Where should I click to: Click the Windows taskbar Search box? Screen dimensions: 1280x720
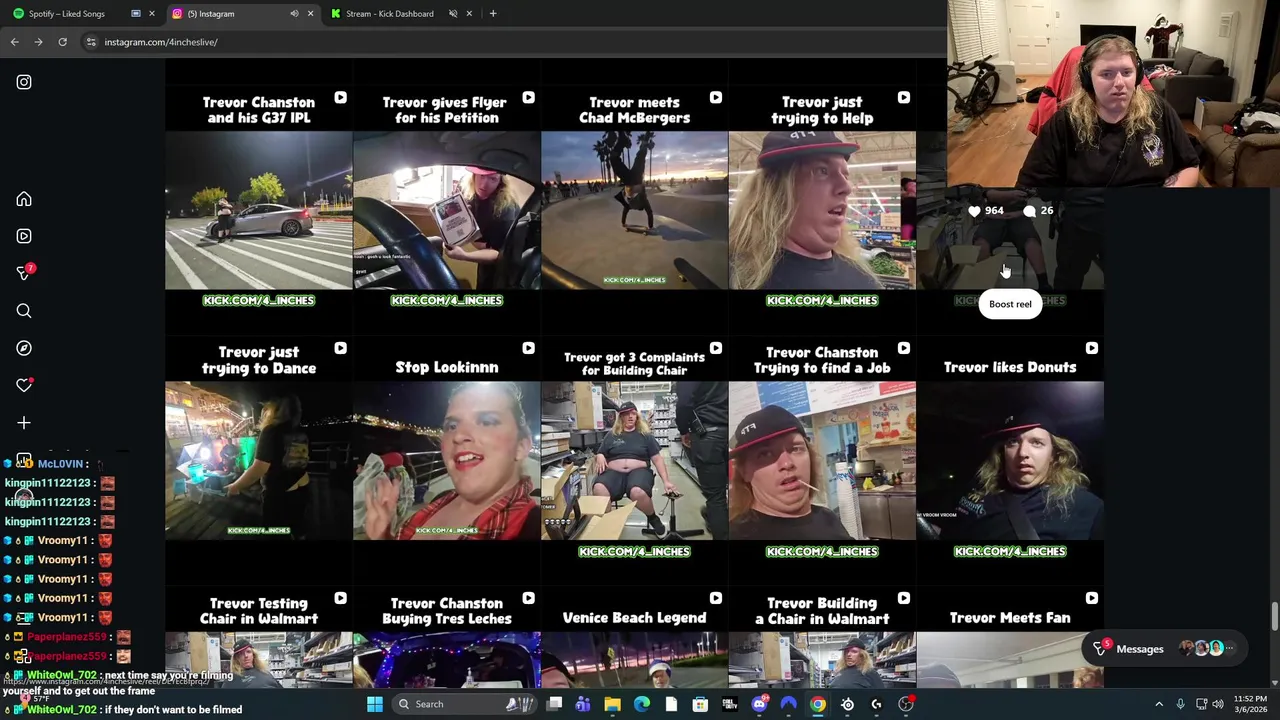tap(465, 704)
